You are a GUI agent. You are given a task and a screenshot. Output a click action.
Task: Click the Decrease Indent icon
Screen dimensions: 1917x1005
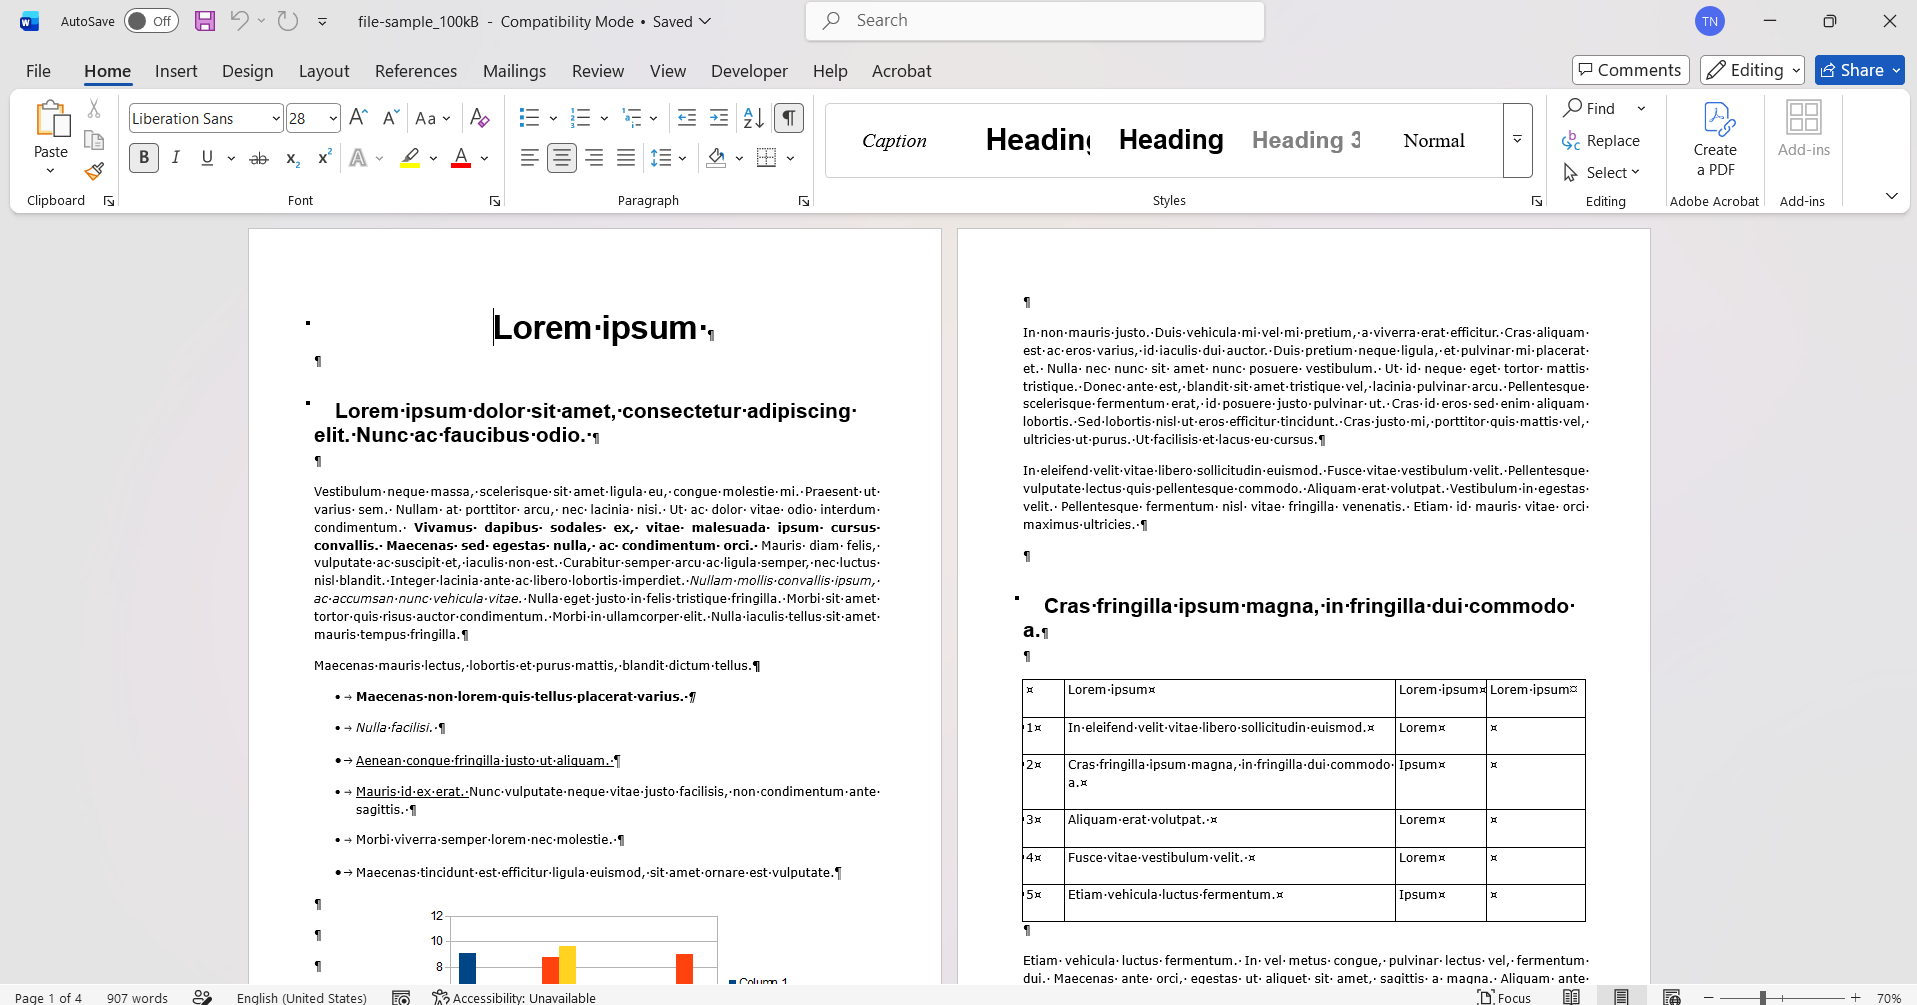(687, 118)
